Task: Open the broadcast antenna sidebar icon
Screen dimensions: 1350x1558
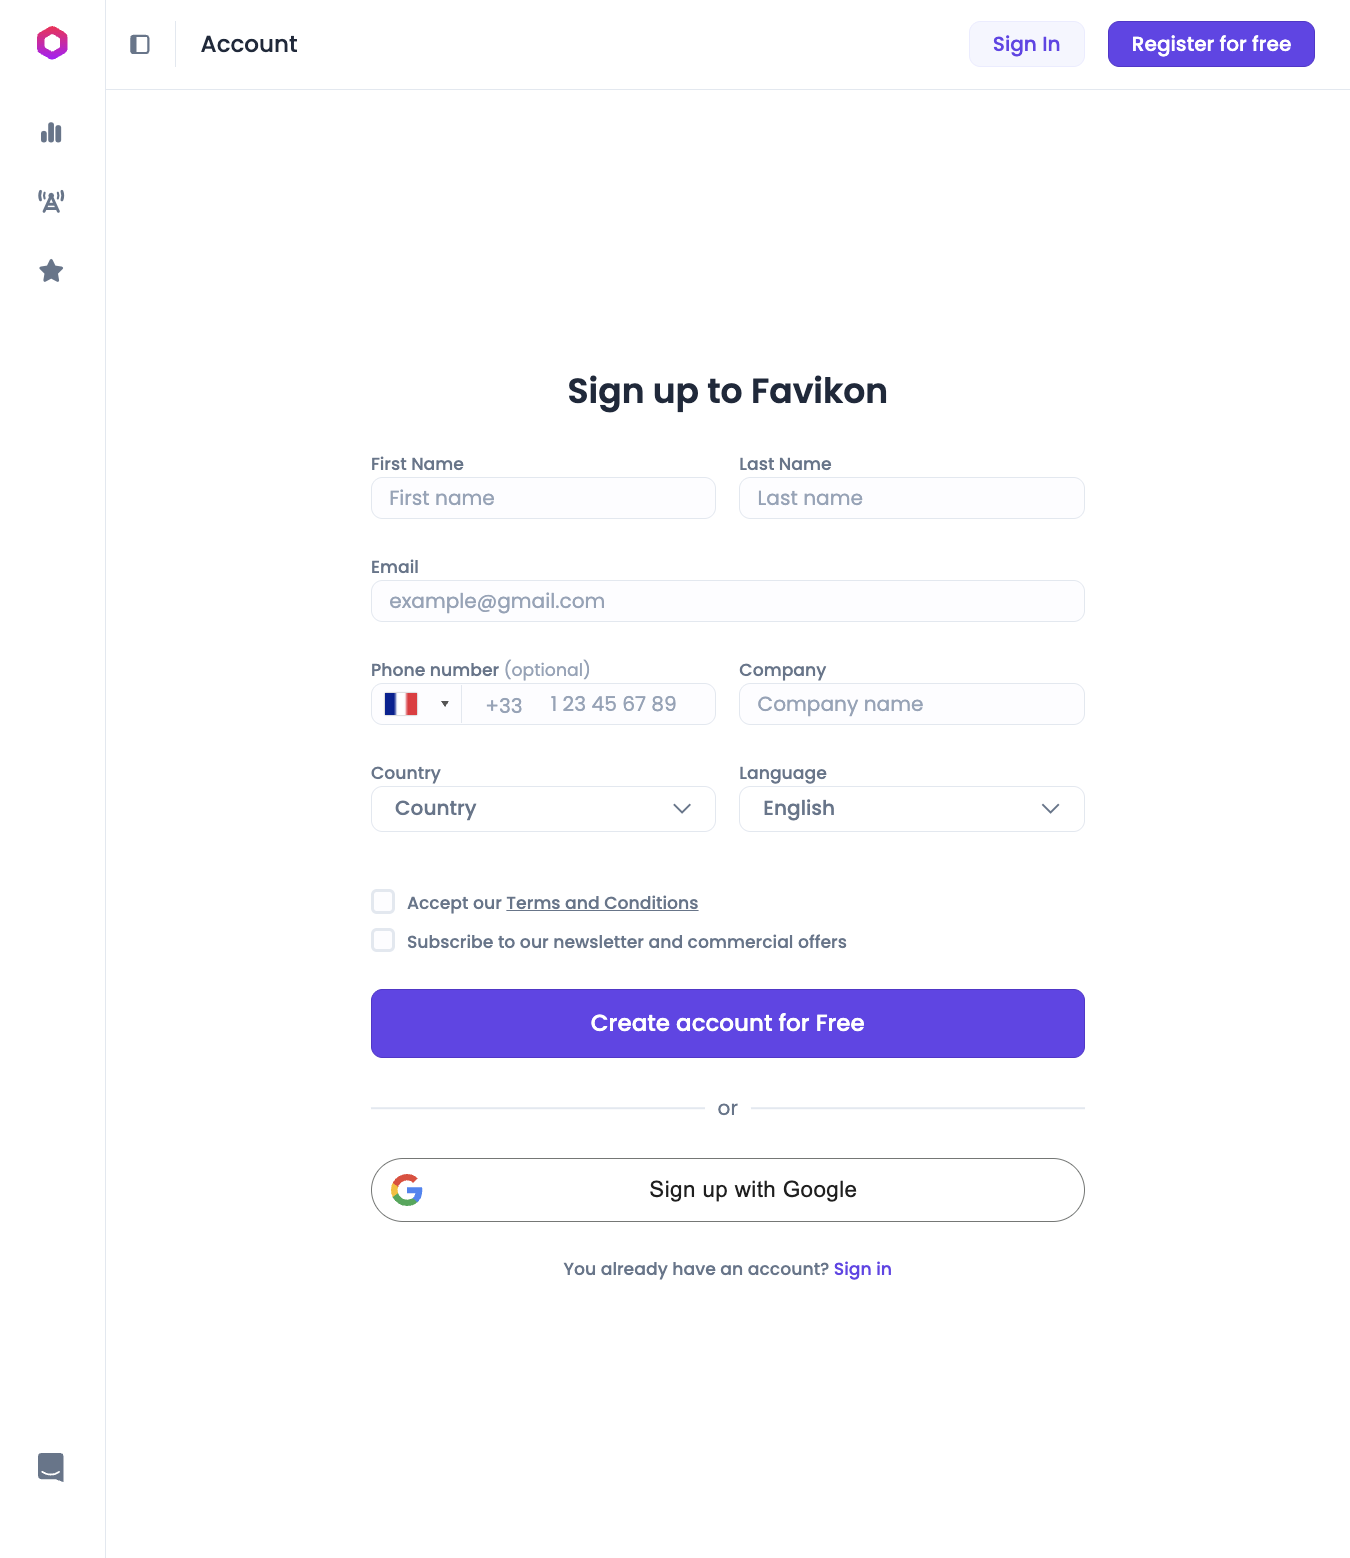Action: (51, 201)
